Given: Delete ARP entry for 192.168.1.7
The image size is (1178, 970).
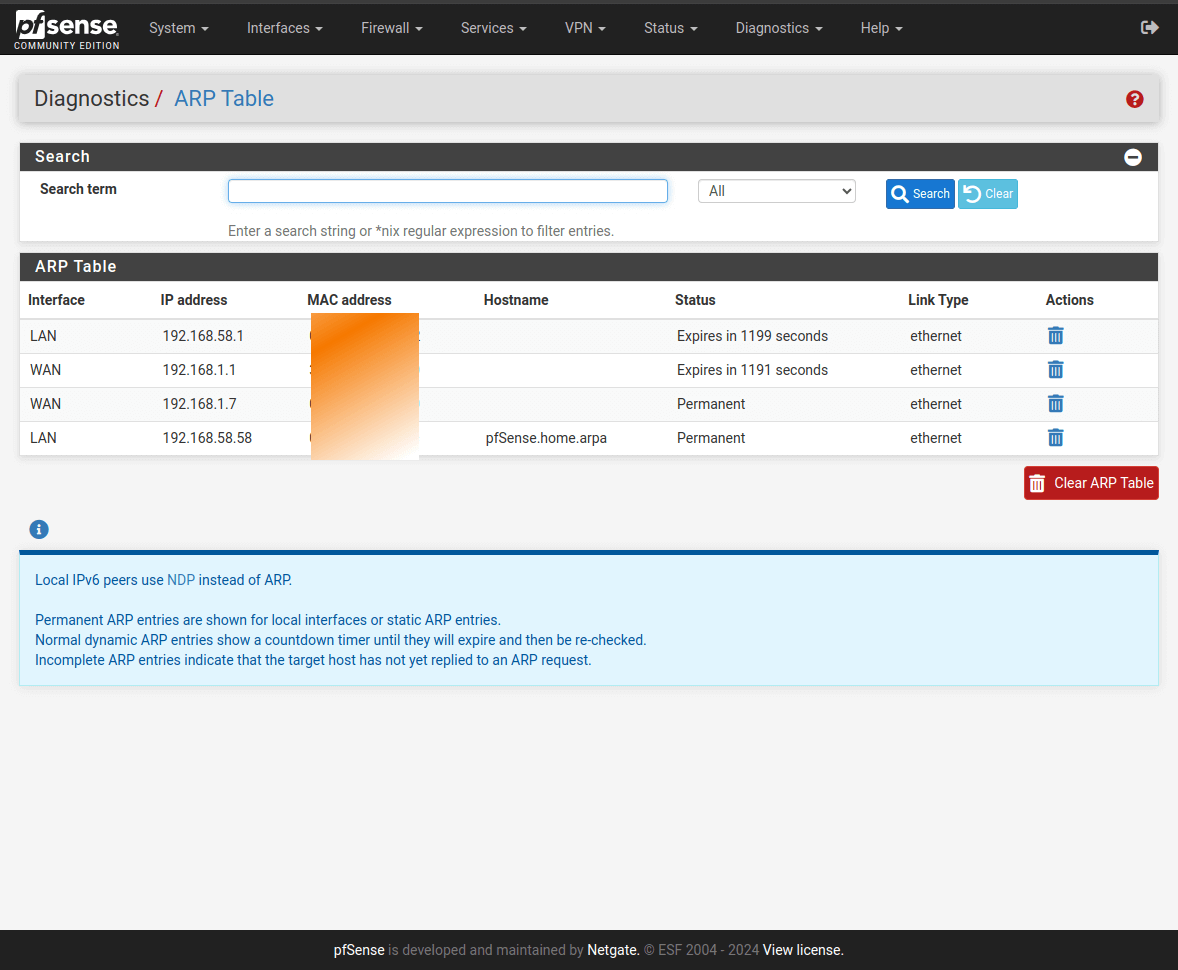Looking at the screenshot, I should (x=1055, y=404).
